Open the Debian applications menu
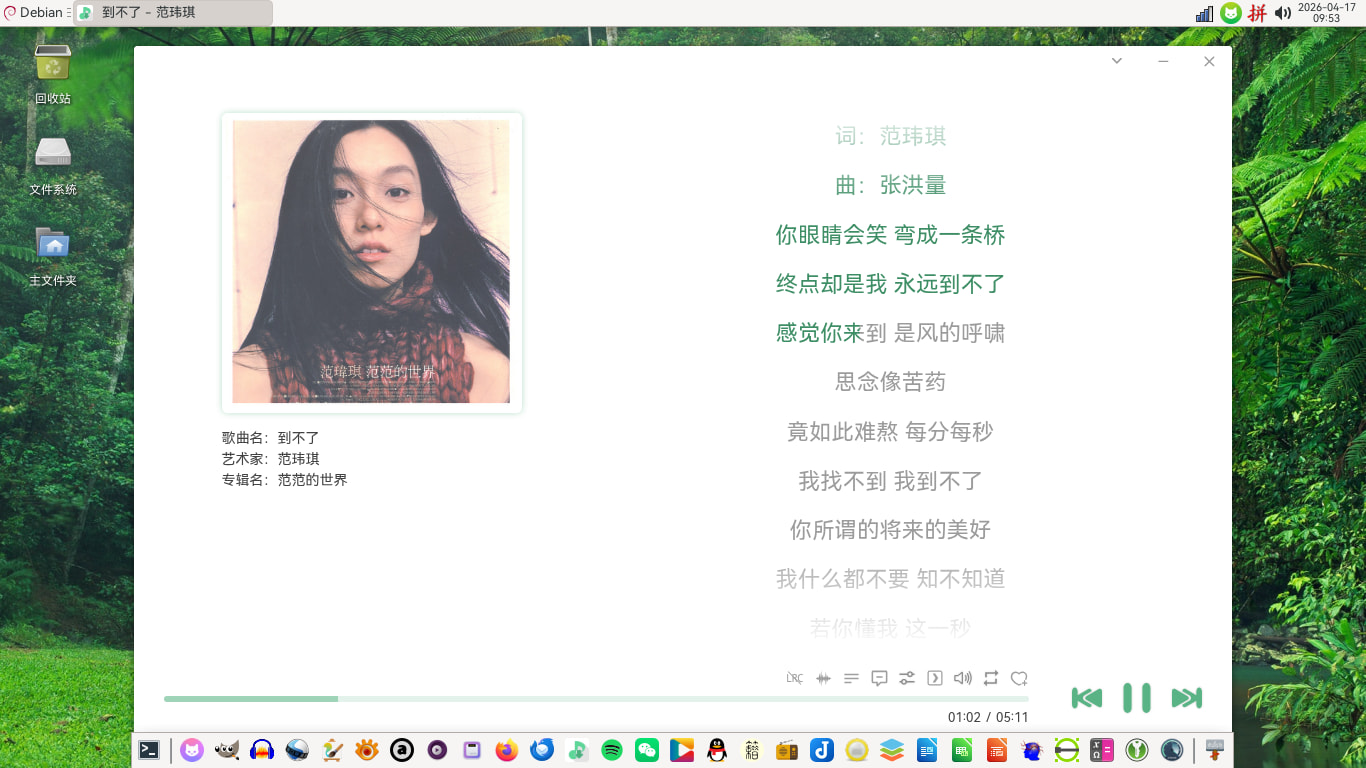The width and height of the screenshot is (1366, 768). (x=34, y=13)
